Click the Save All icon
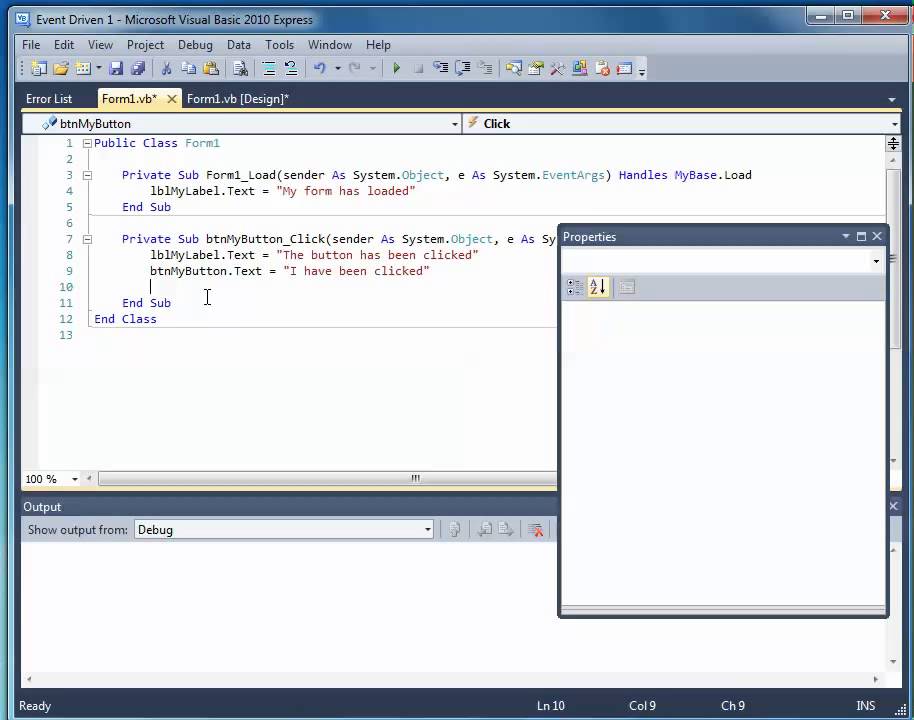 pyautogui.click(x=138, y=69)
